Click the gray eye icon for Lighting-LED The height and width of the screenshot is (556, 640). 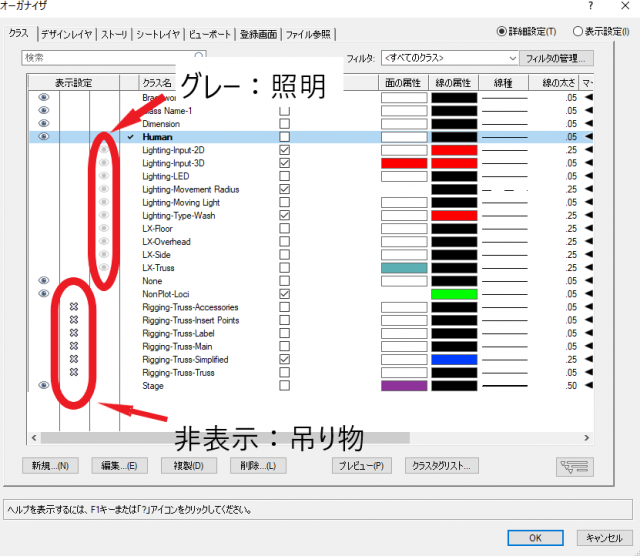click(x=103, y=176)
